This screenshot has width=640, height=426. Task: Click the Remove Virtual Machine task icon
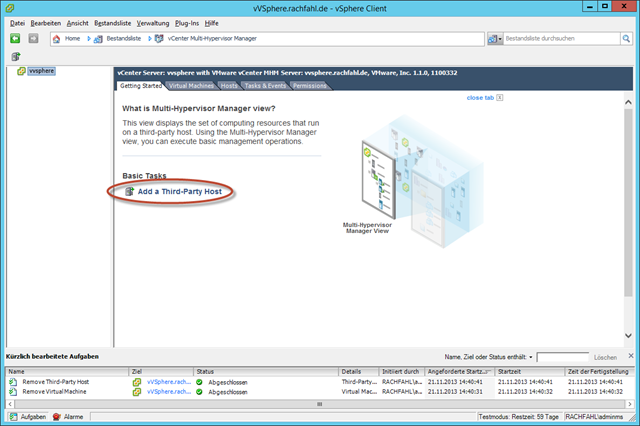pos(13,392)
